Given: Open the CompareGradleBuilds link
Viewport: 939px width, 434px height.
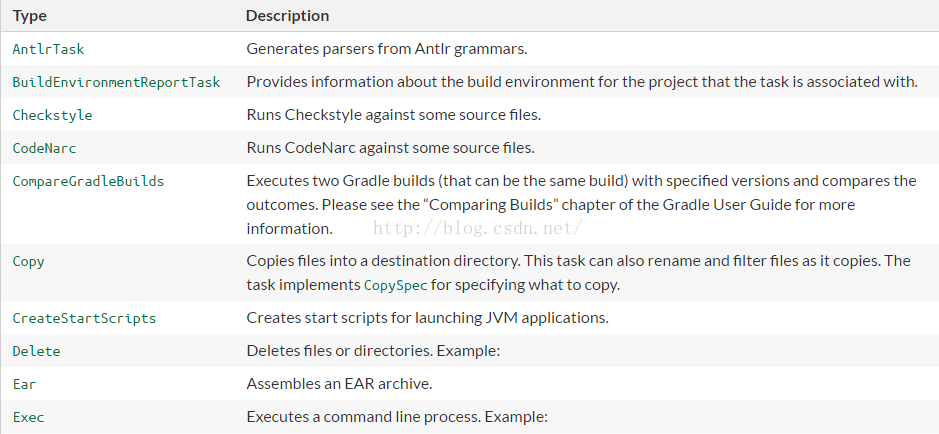Looking at the screenshot, I should tap(88, 181).
